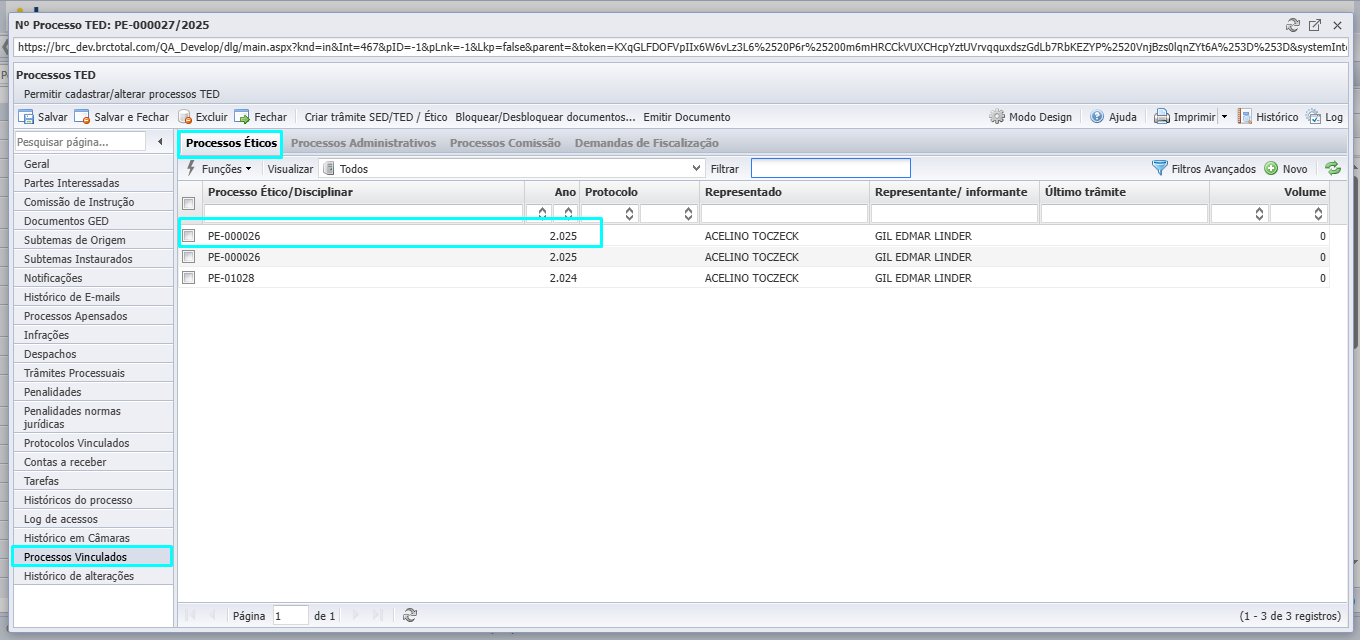The width and height of the screenshot is (1360, 640).
Task: Open the Log viewer
Action: coord(1324,117)
